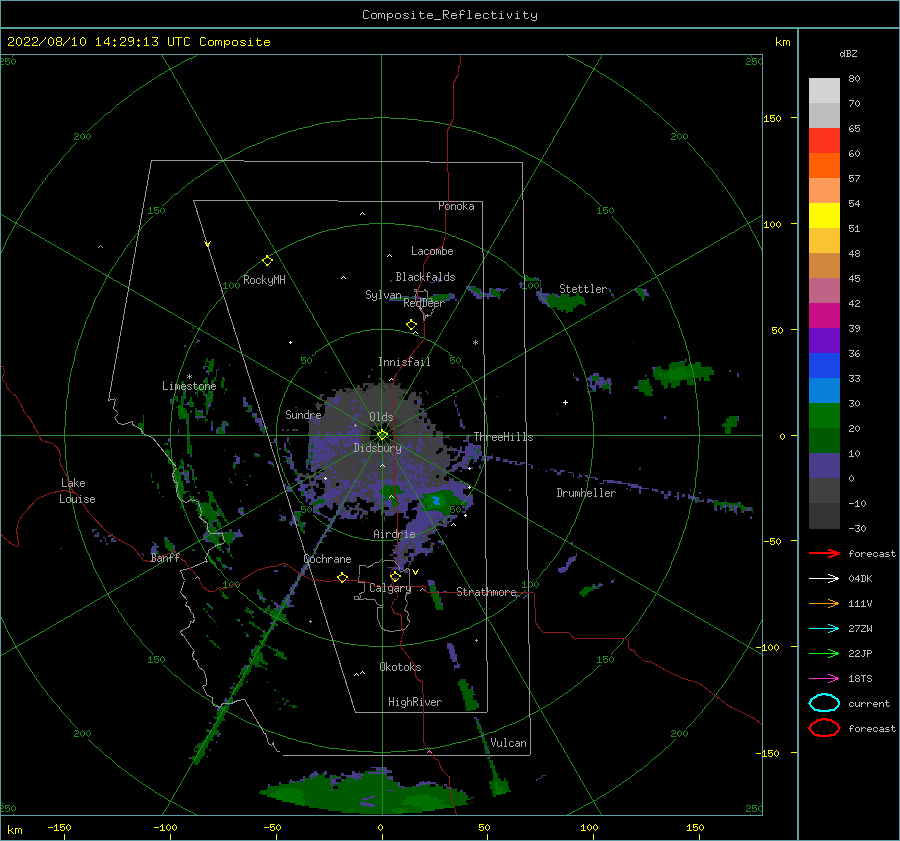Viewport: 900px width, 841px height.
Task: Click the green 22JP arrow icon
Action: (x=824, y=653)
